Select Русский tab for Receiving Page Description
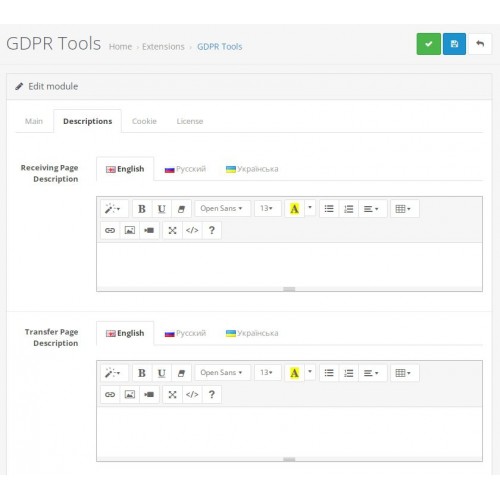Screen dimensions: 500x500 185,169
